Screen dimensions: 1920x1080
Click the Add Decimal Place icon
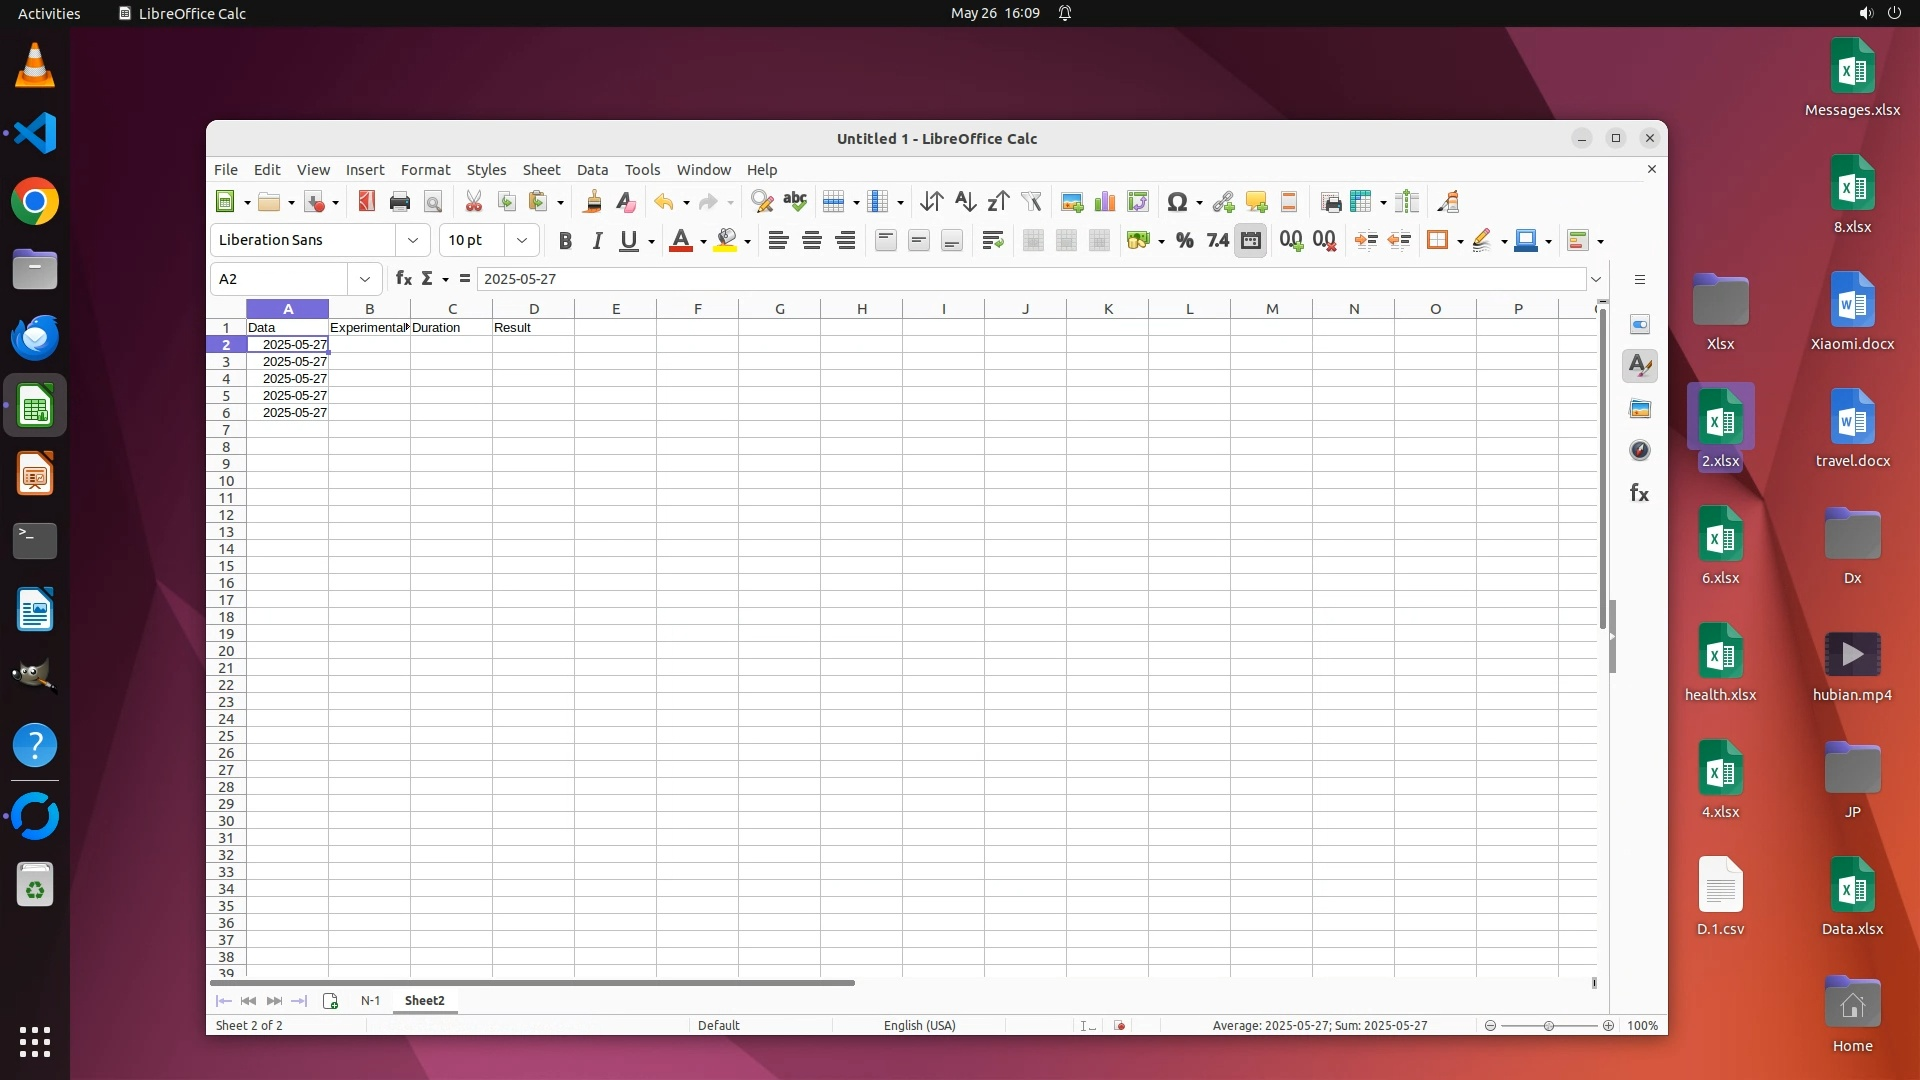pos(1291,240)
